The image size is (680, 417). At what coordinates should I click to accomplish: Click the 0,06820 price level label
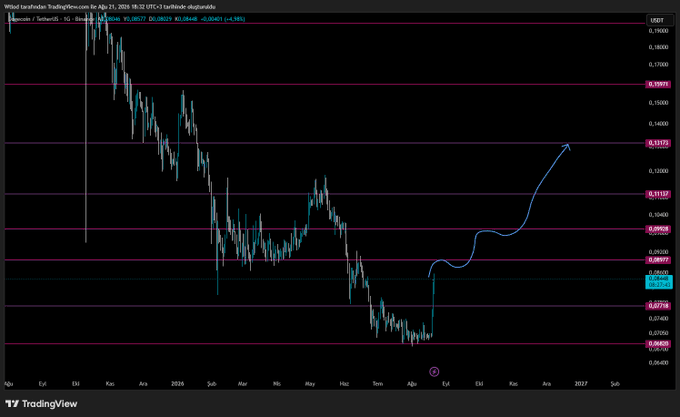point(658,344)
